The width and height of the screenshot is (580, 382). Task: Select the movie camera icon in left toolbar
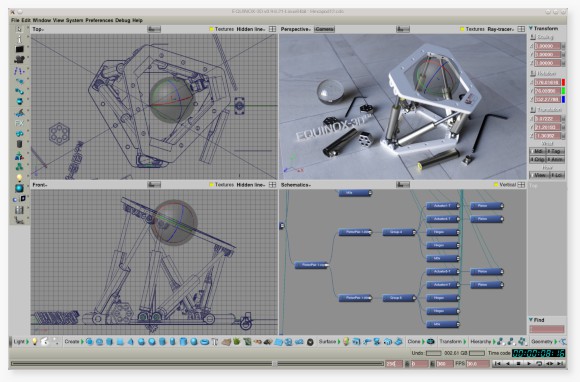tap(19, 59)
